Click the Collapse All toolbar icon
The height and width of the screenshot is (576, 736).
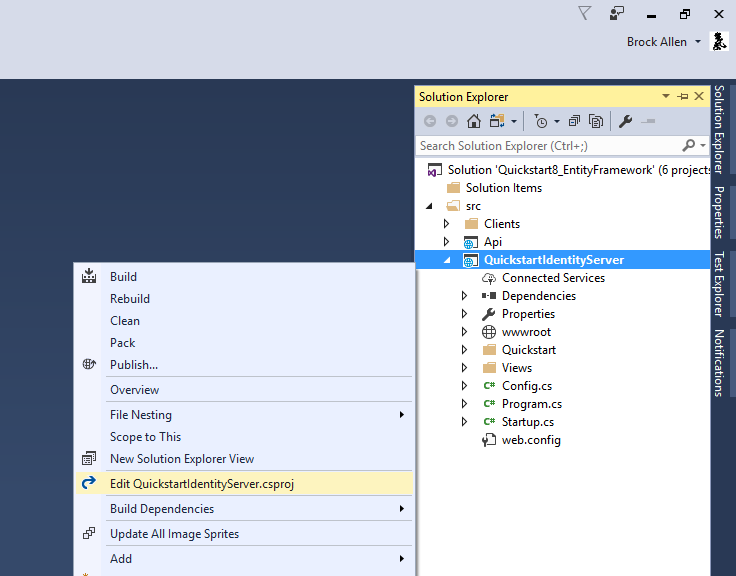pos(574,121)
